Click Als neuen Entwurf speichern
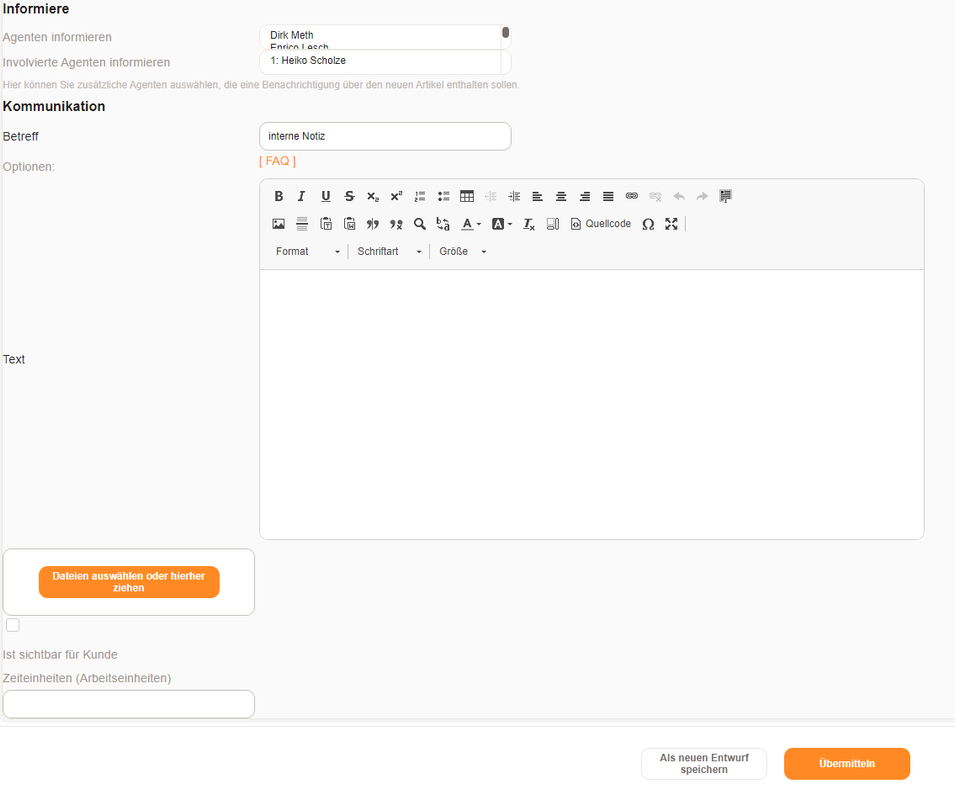 [704, 763]
